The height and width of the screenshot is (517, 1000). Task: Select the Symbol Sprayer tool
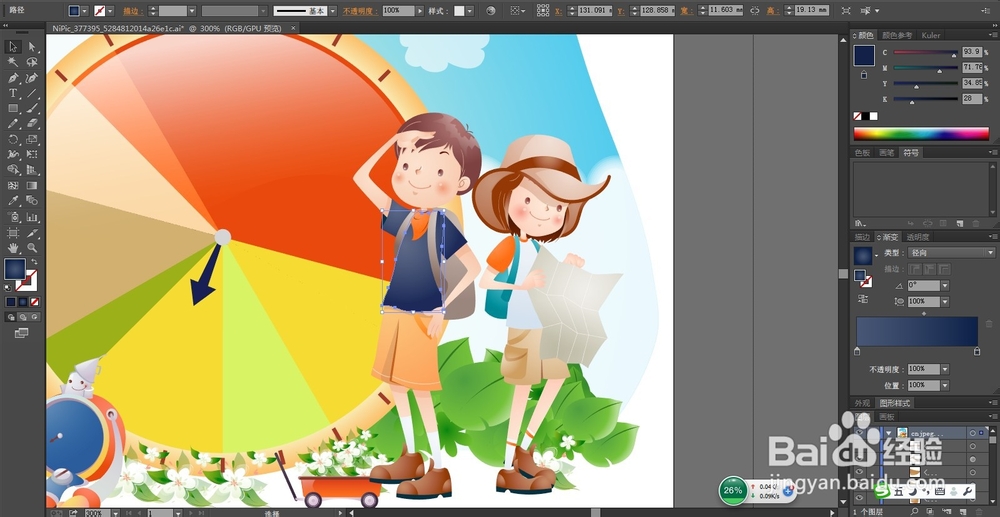click(13, 217)
